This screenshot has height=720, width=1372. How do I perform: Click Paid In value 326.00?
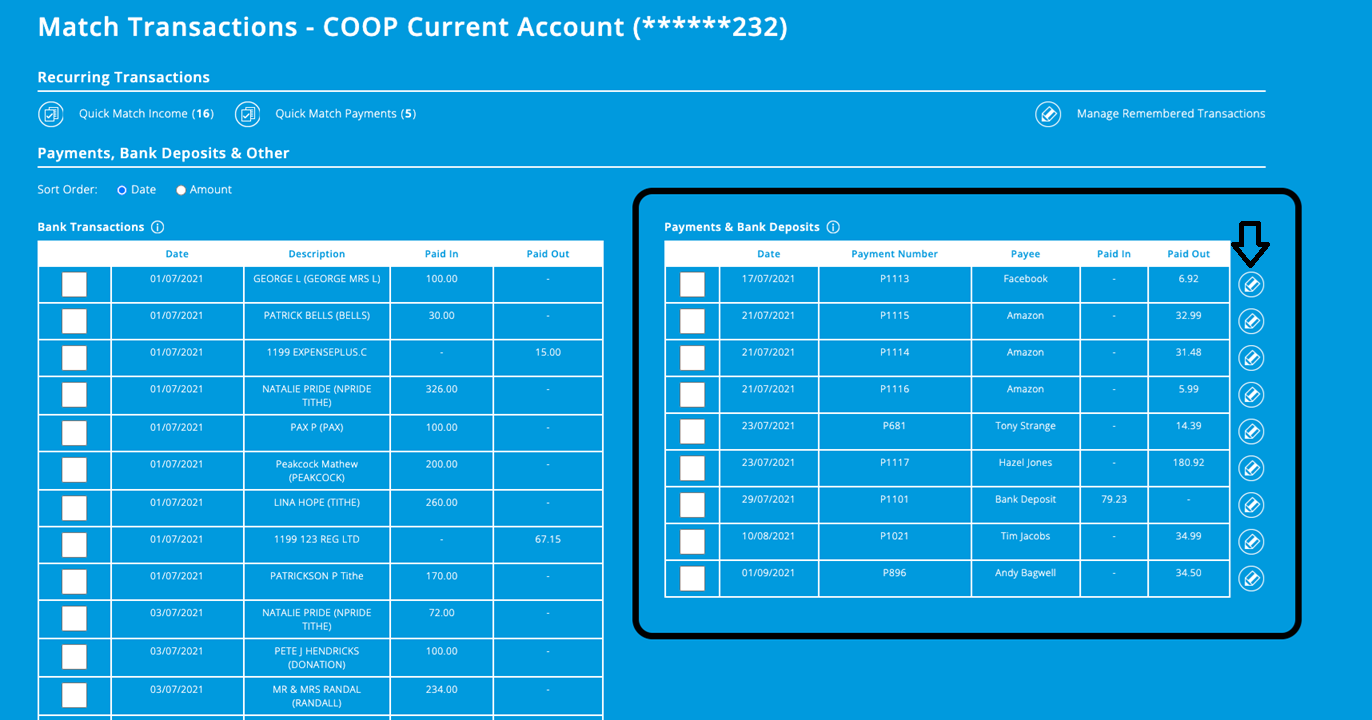441,390
